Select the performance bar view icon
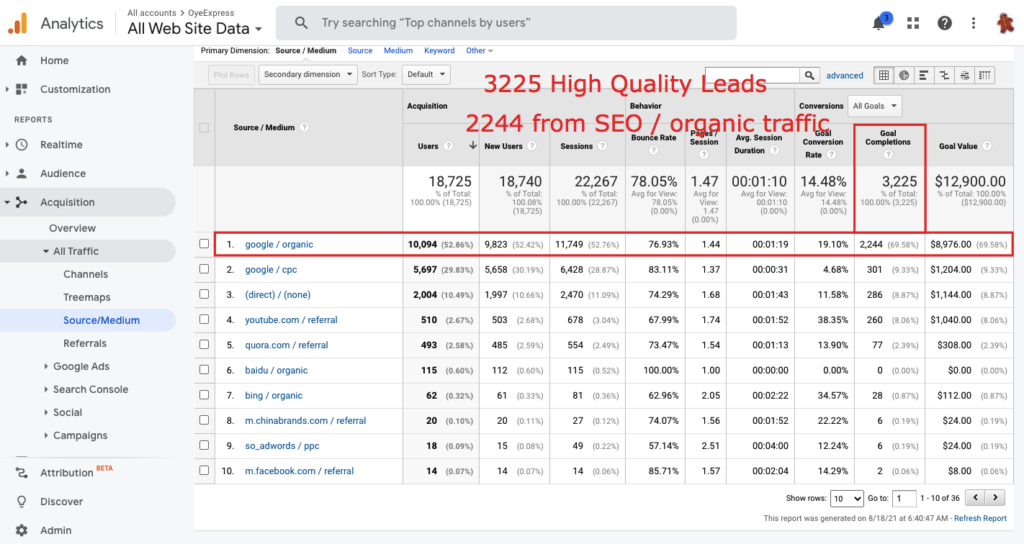This screenshot has height=544, width=1024. [x=924, y=75]
